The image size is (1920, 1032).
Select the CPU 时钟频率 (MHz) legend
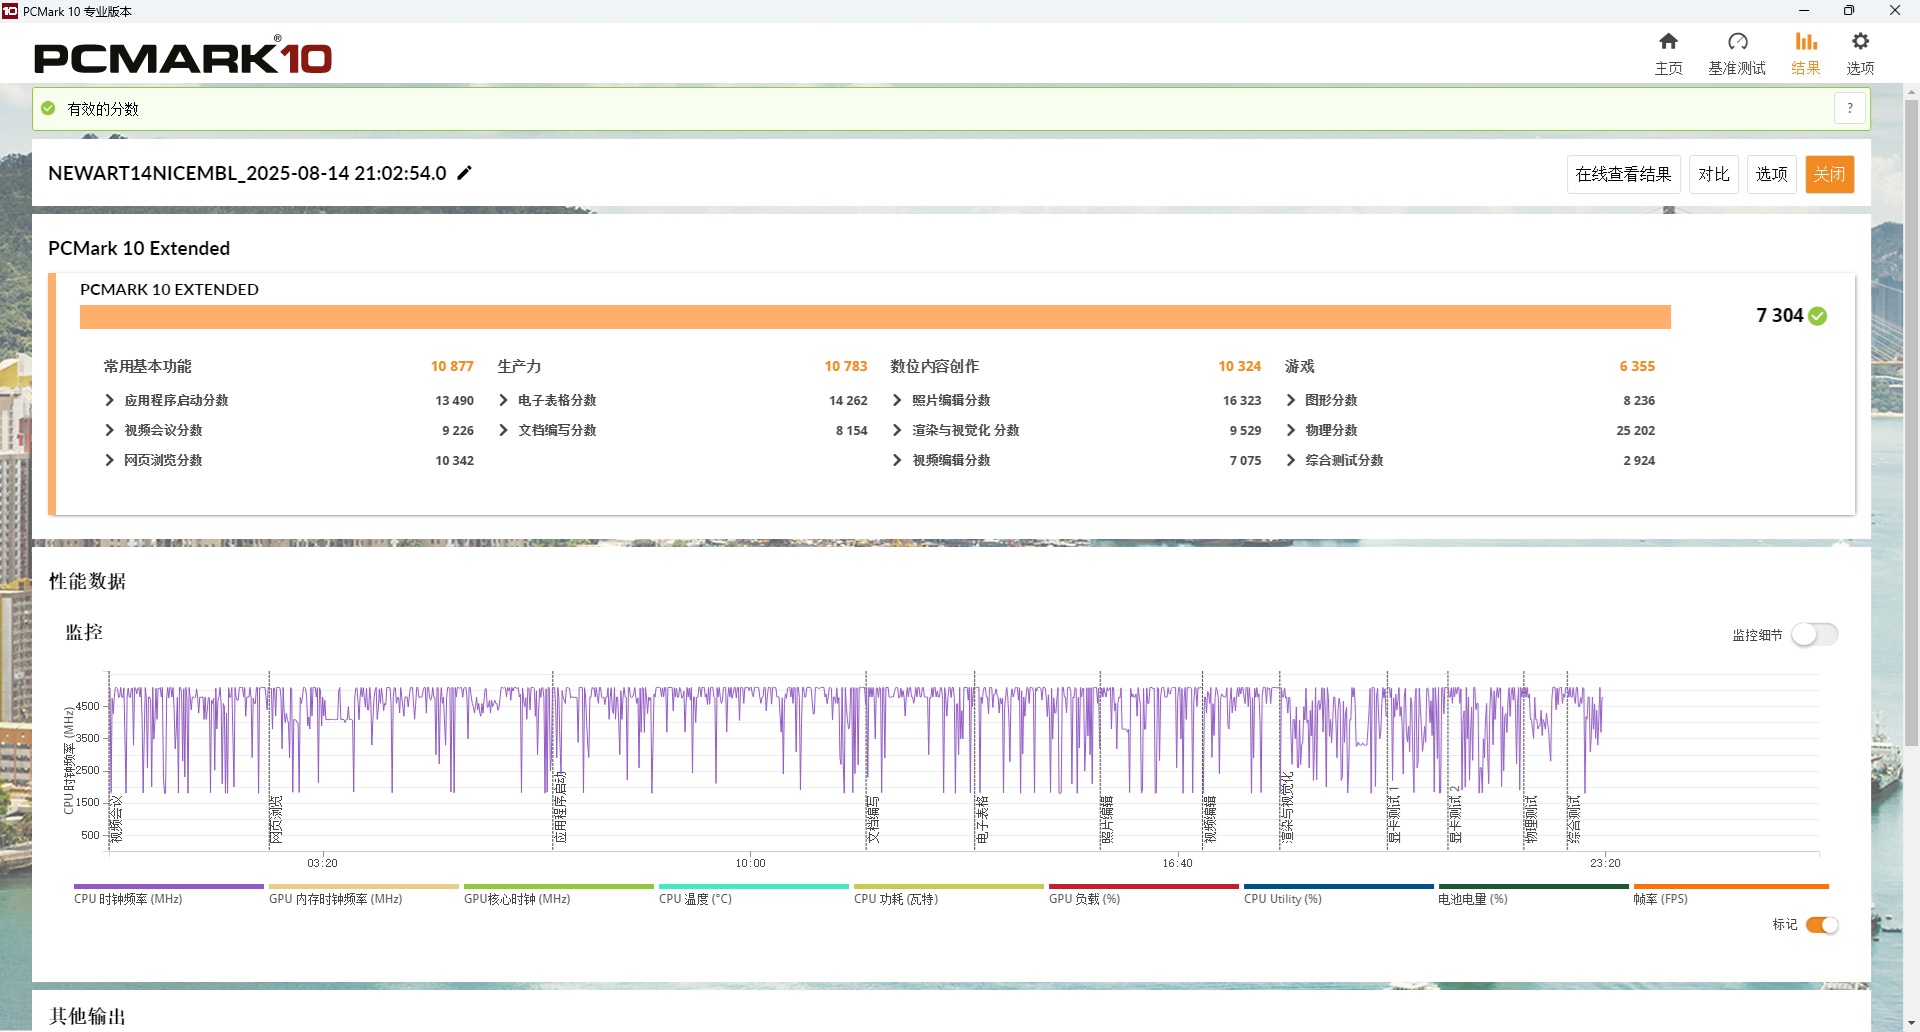coord(168,894)
